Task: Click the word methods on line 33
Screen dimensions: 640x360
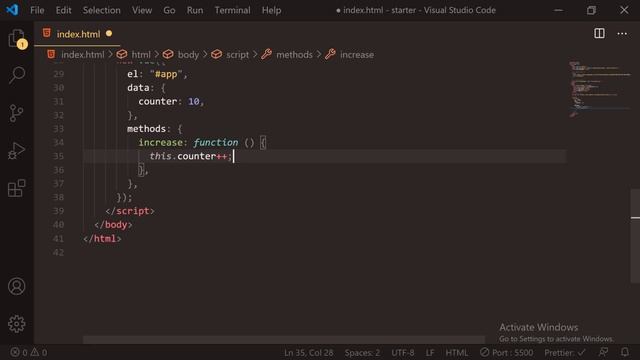Action: tap(147, 129)
